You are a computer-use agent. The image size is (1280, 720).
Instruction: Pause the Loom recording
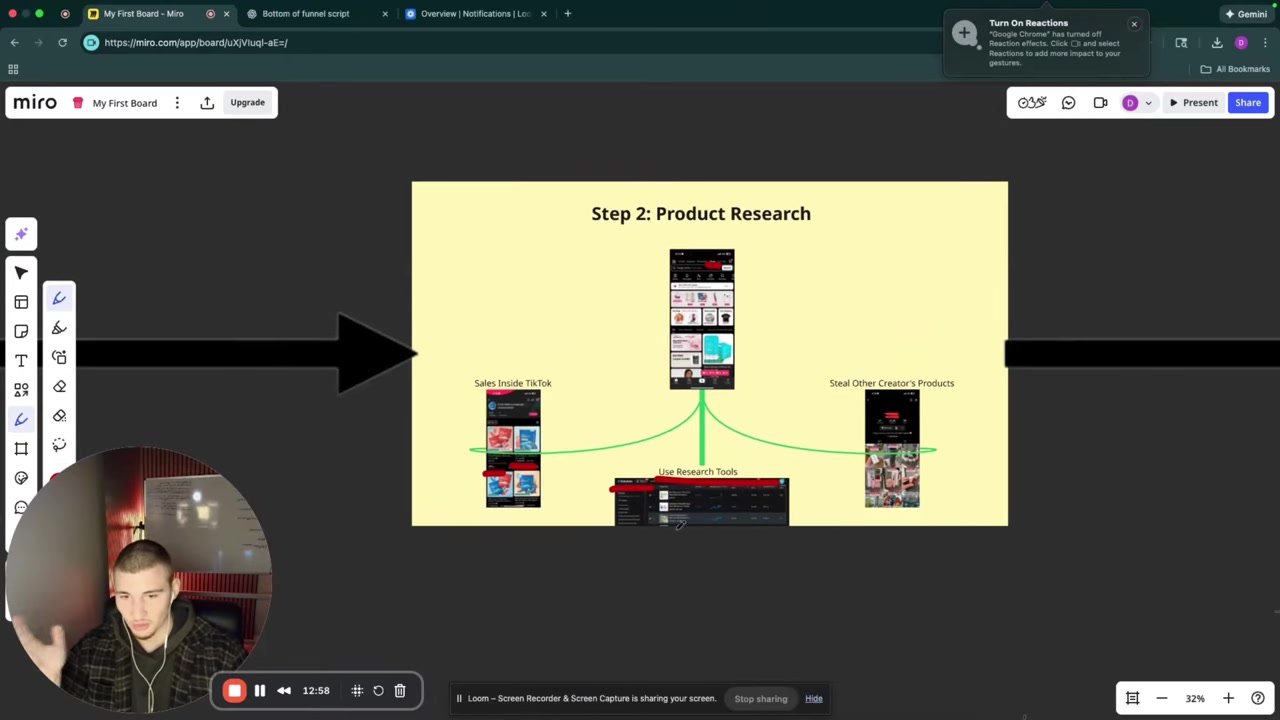point(259,690)
